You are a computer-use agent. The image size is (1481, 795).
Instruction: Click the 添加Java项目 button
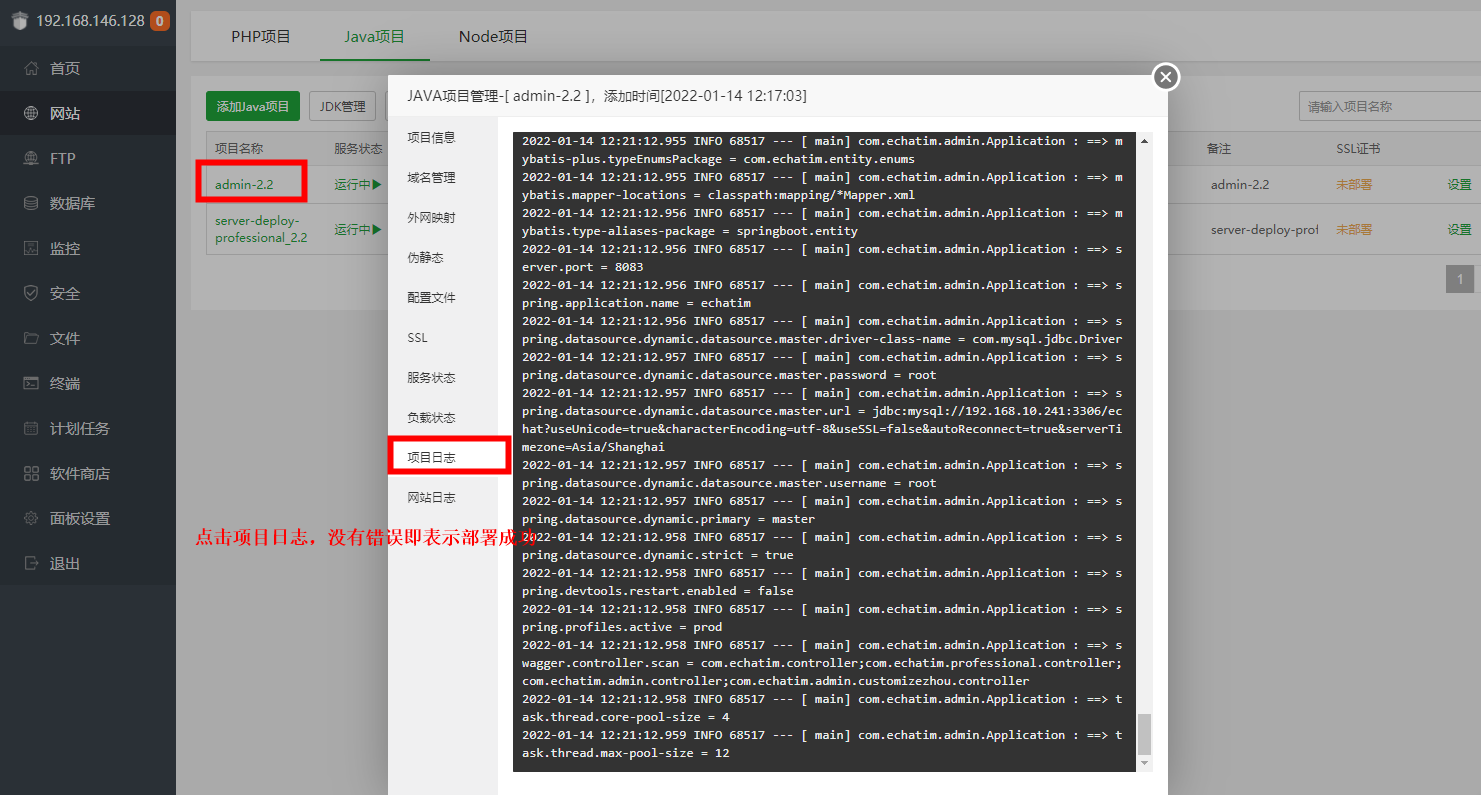click(253, 107)
